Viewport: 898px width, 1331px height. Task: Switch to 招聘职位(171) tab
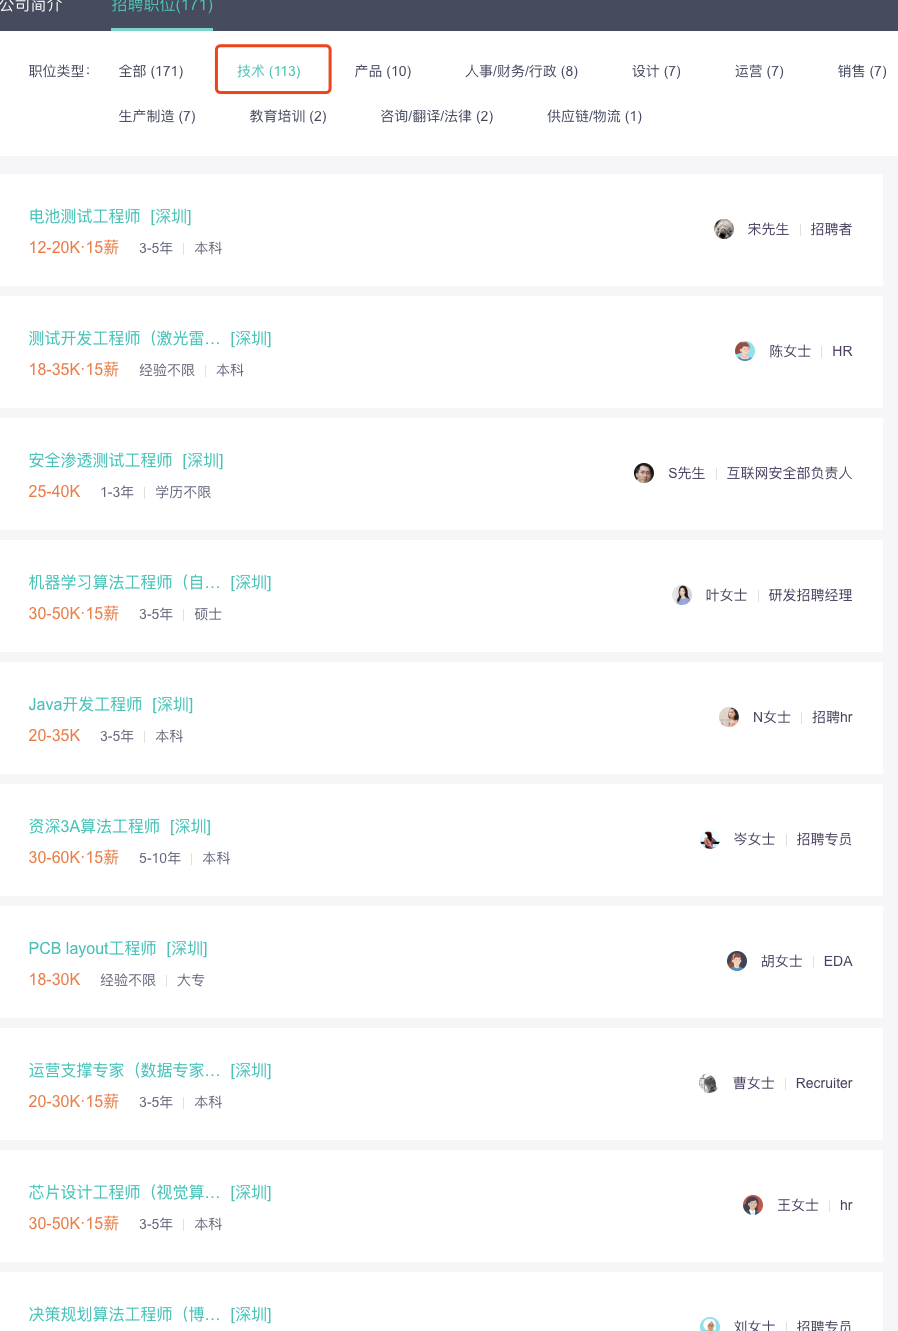click(x=162, y=6)
